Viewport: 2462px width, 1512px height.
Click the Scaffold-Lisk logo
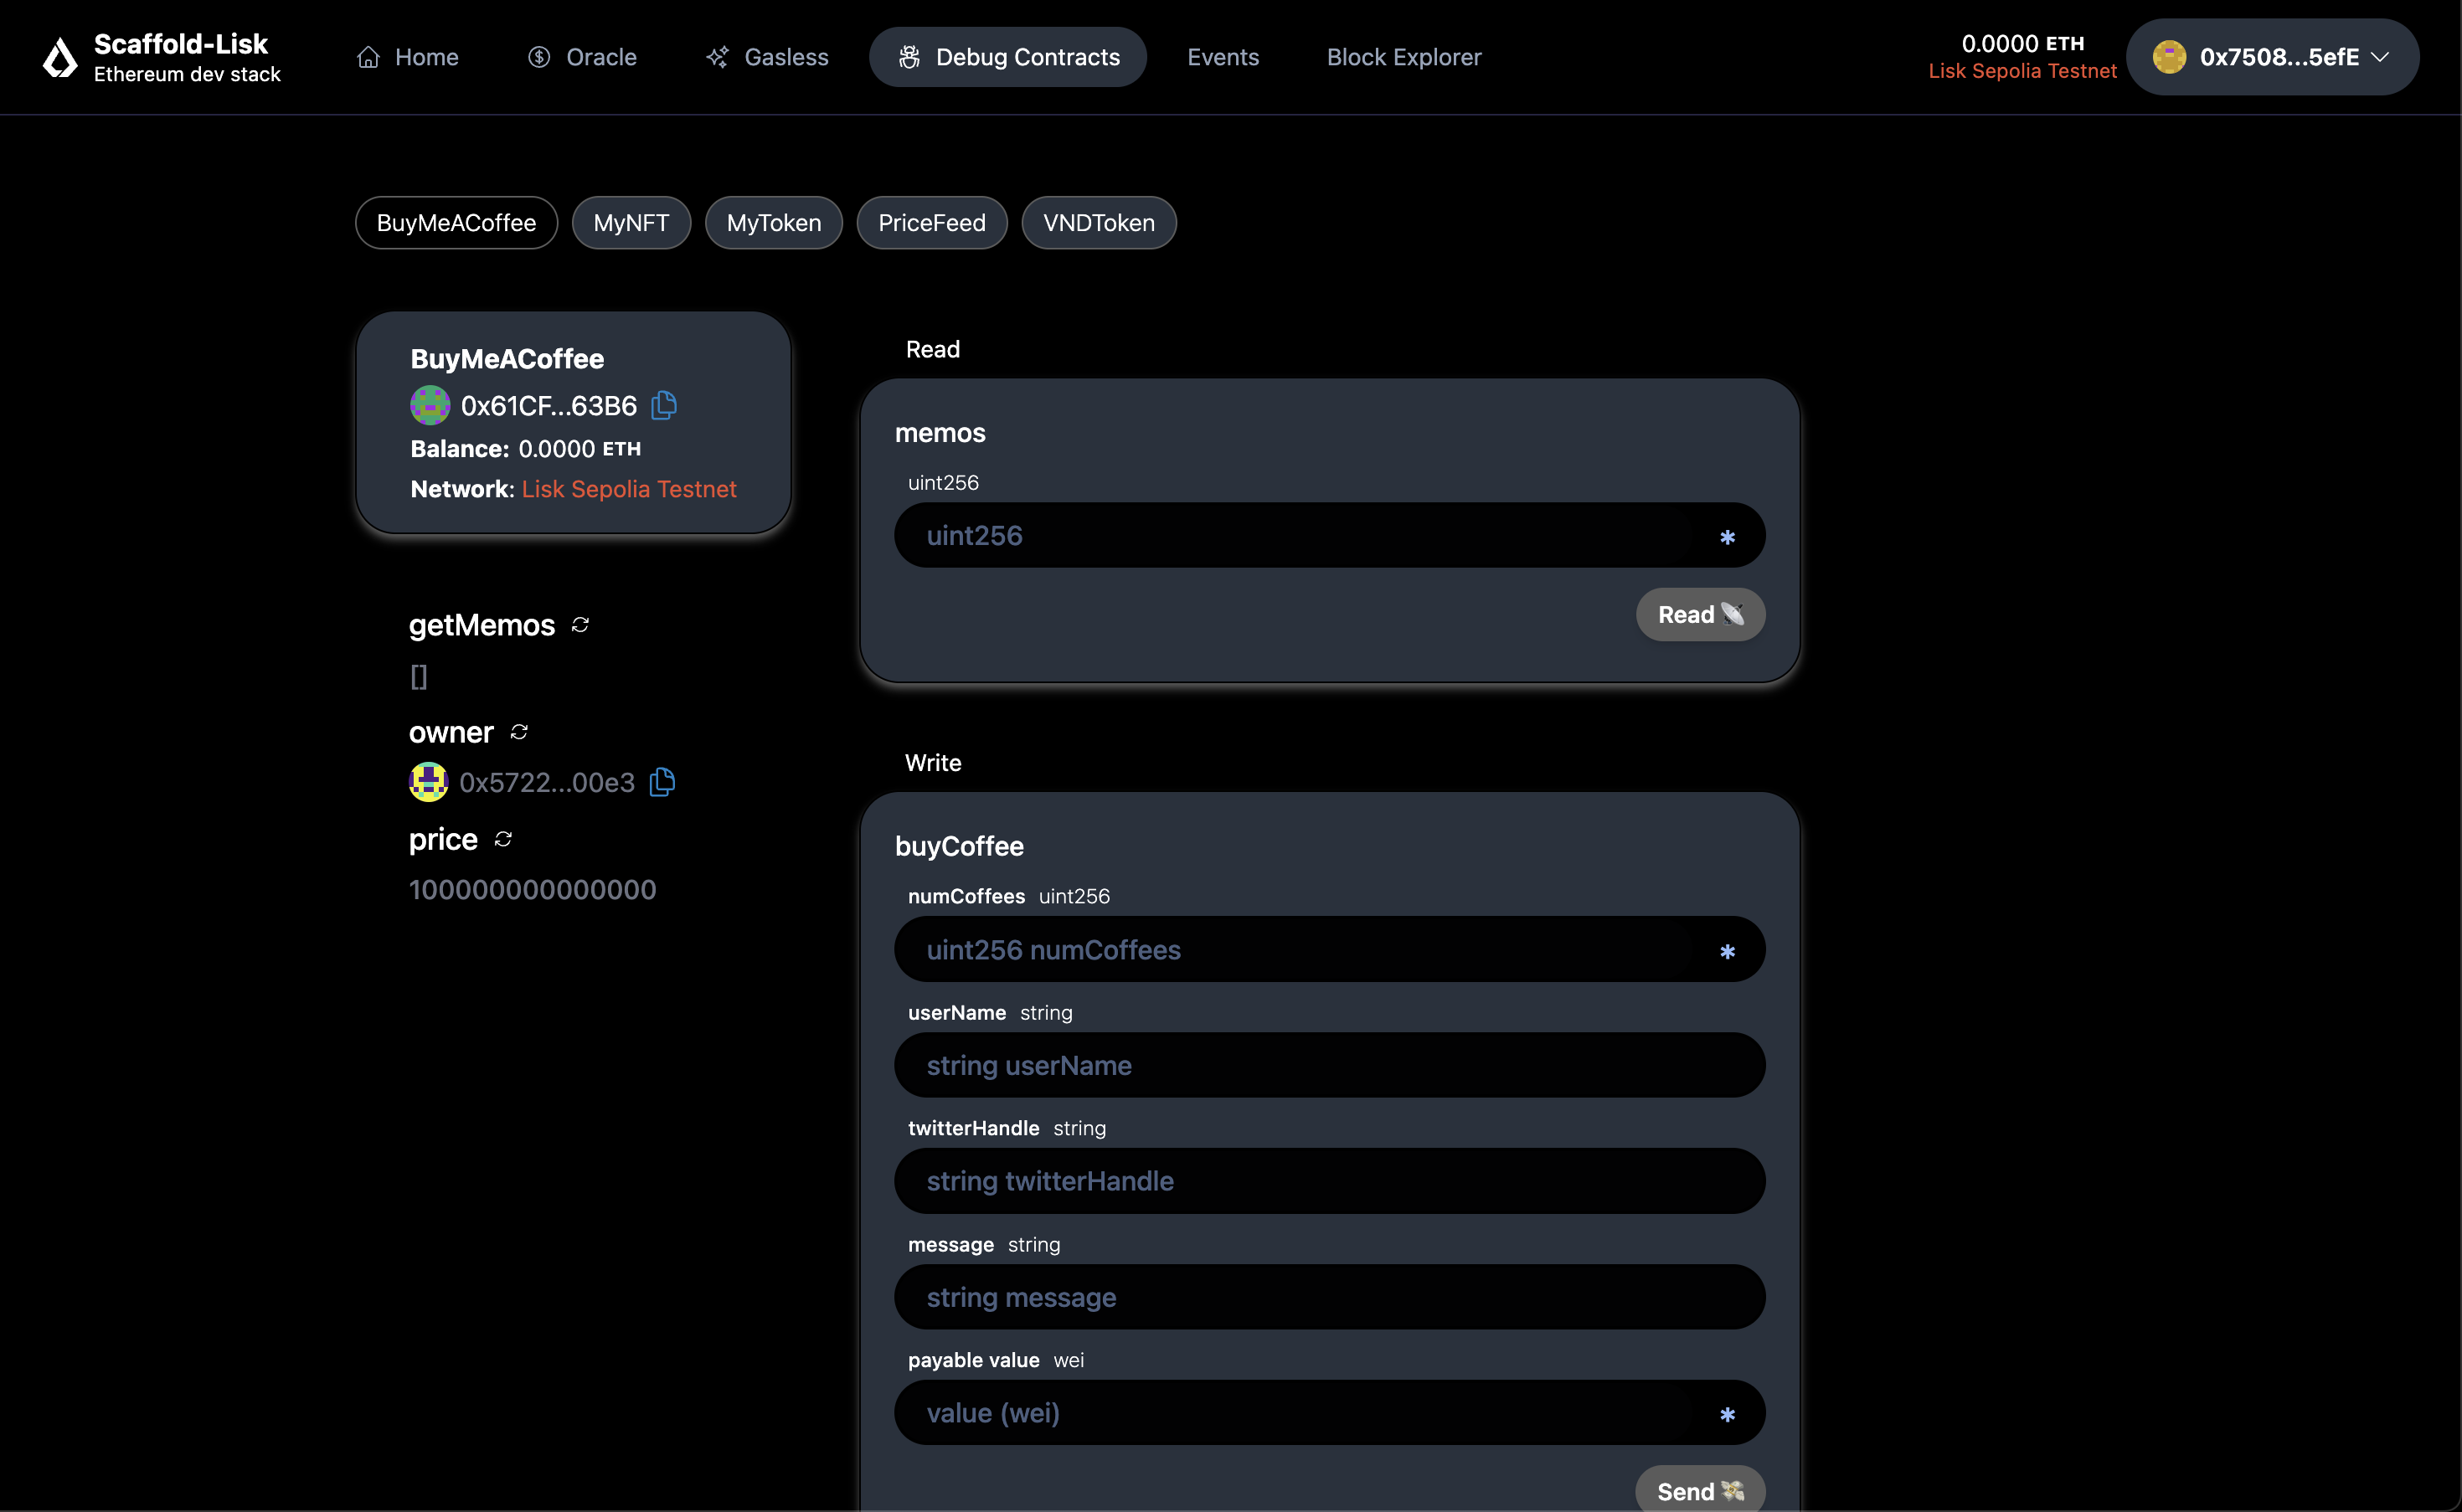click(60, 57)
